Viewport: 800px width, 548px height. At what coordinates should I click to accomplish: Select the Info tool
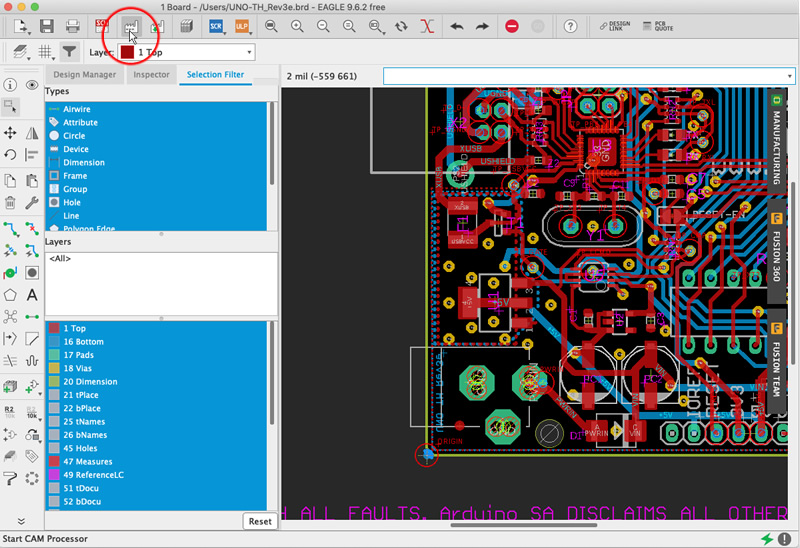(x=10, y=85)
